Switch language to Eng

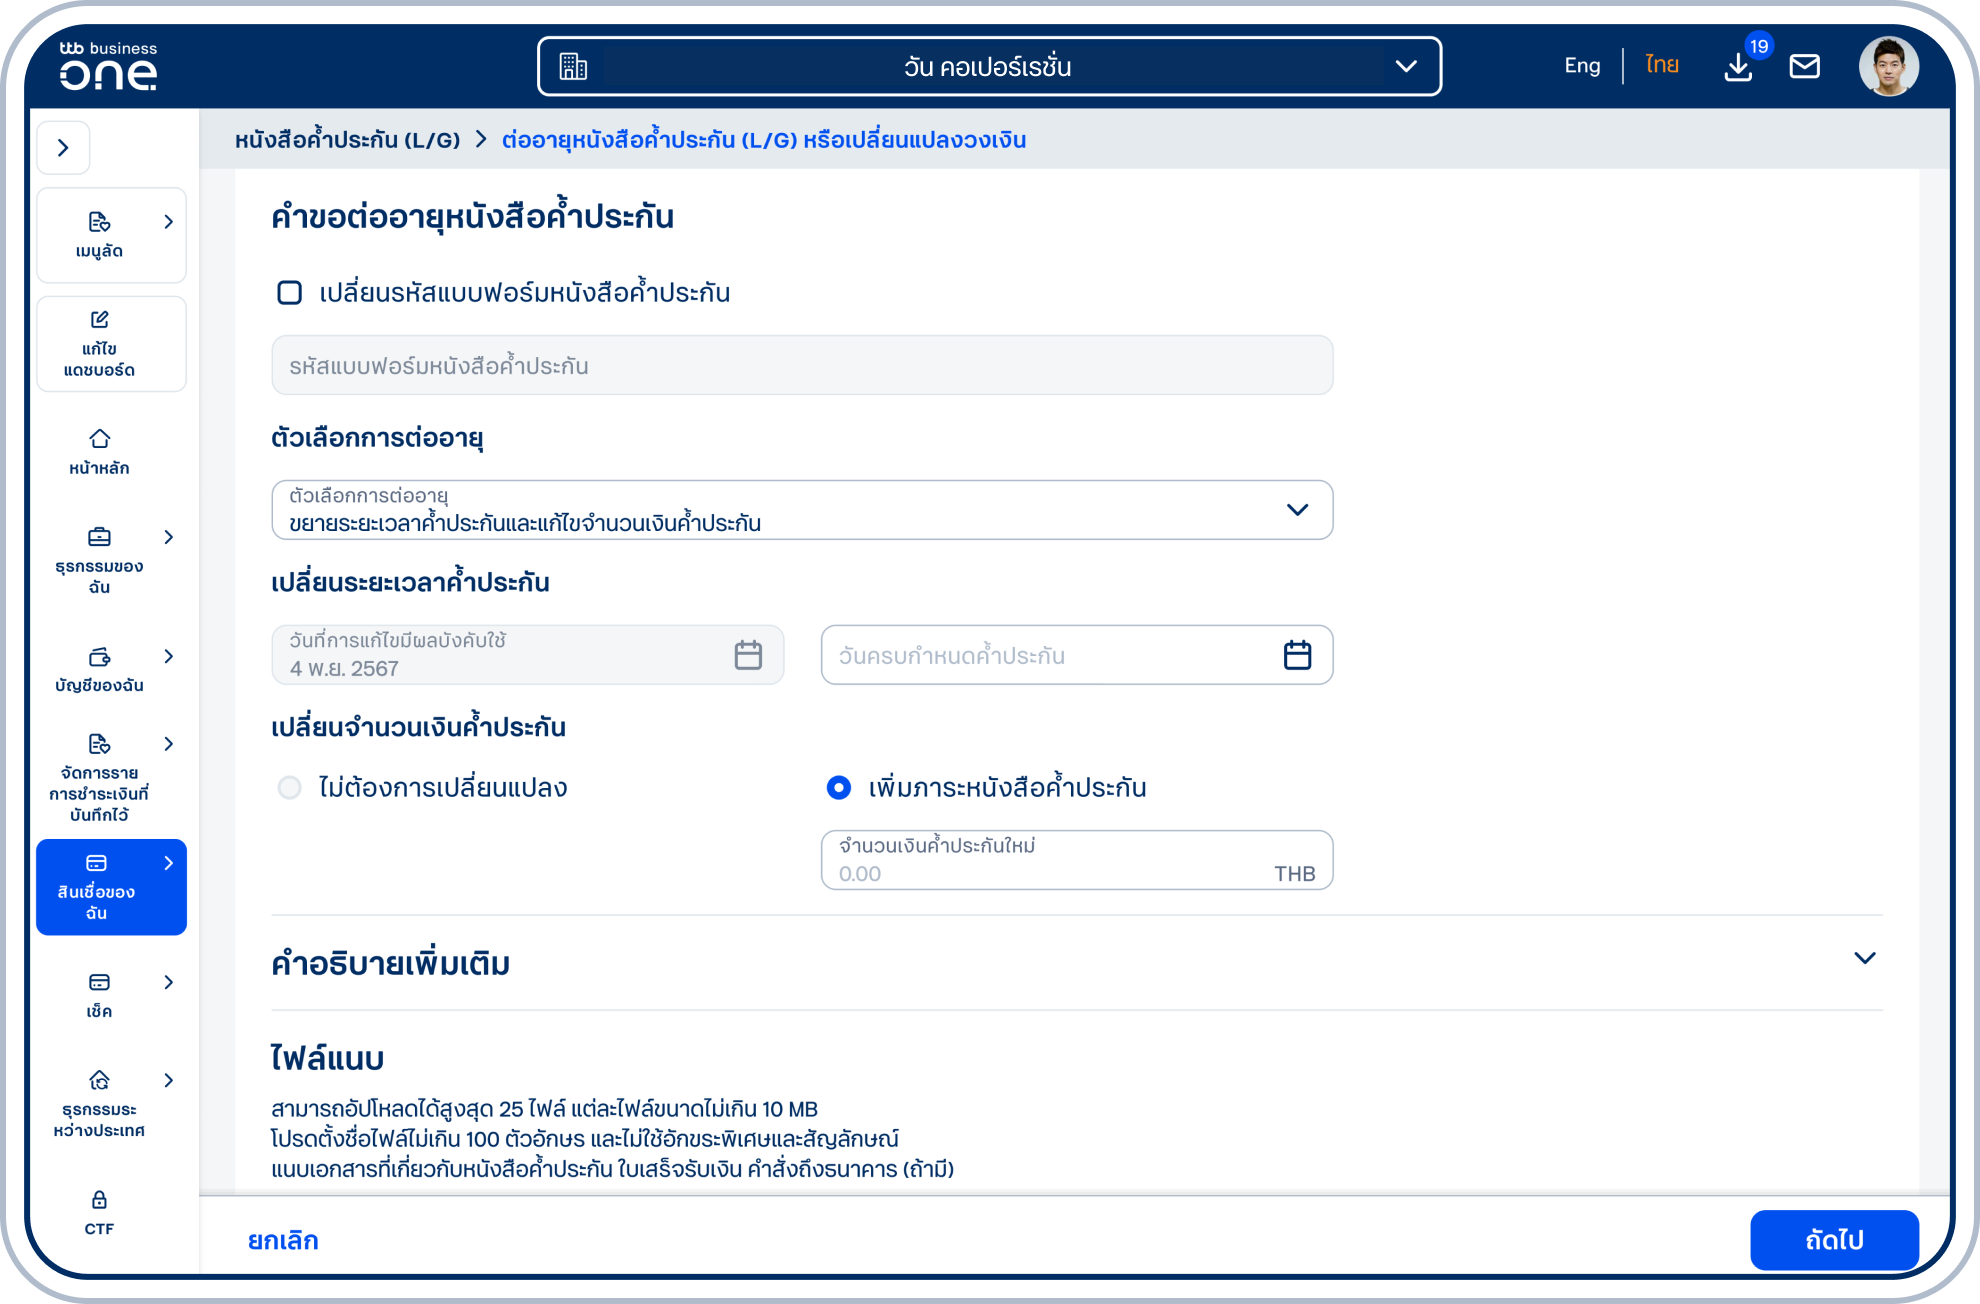click(x=1581, y=64)
